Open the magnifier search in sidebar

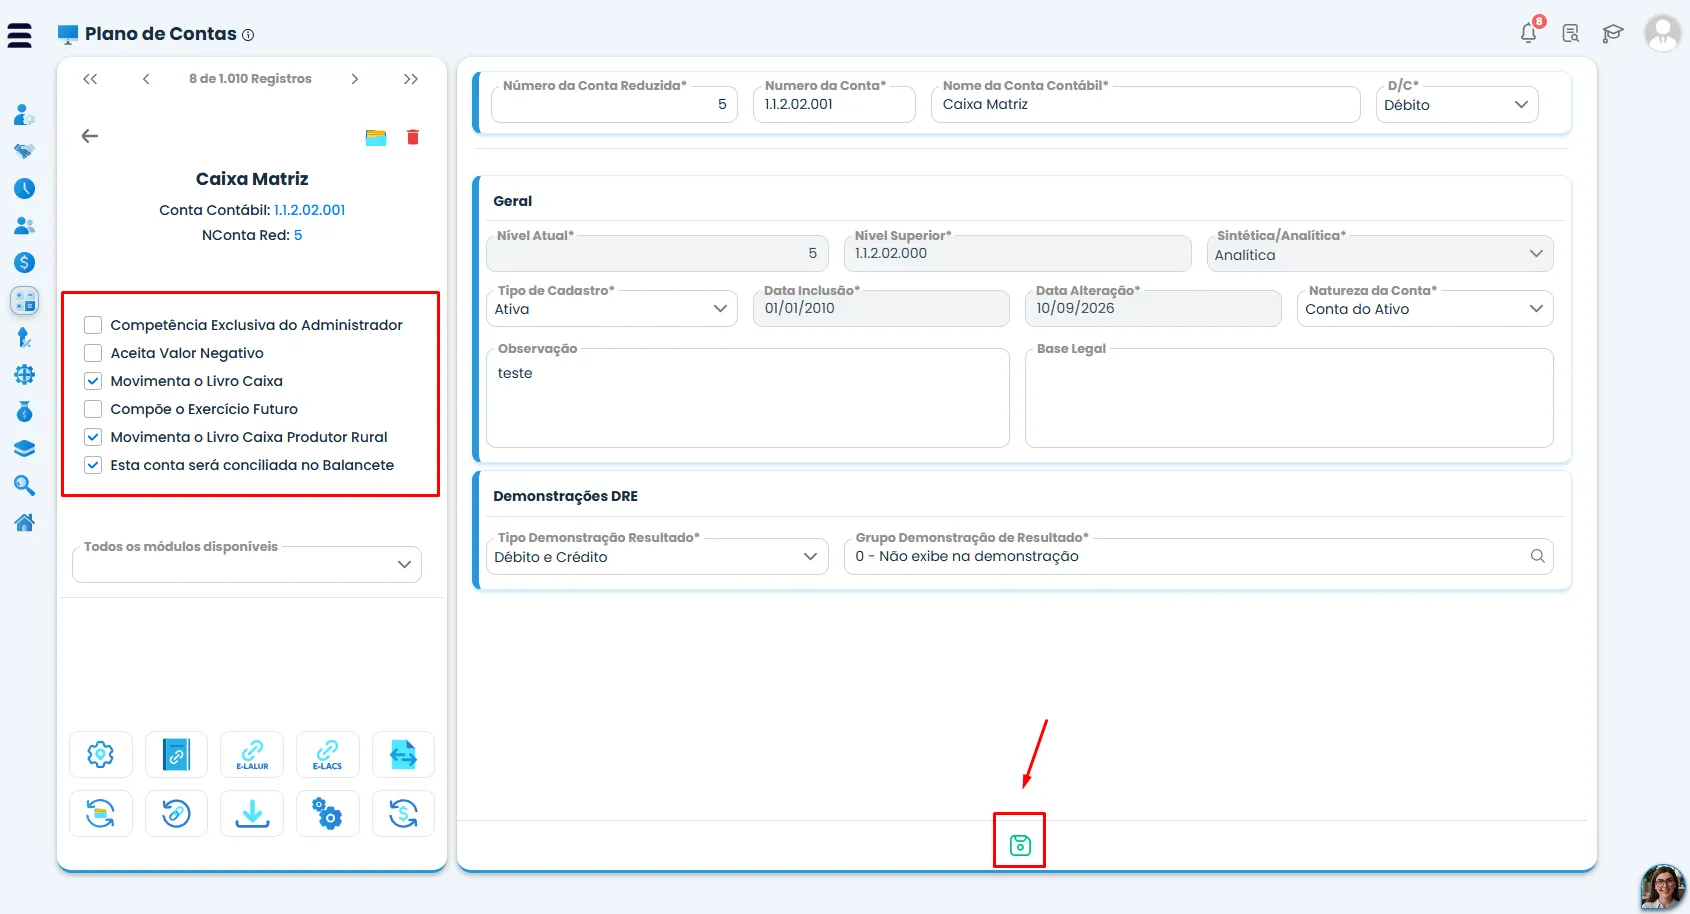point(24,486)
